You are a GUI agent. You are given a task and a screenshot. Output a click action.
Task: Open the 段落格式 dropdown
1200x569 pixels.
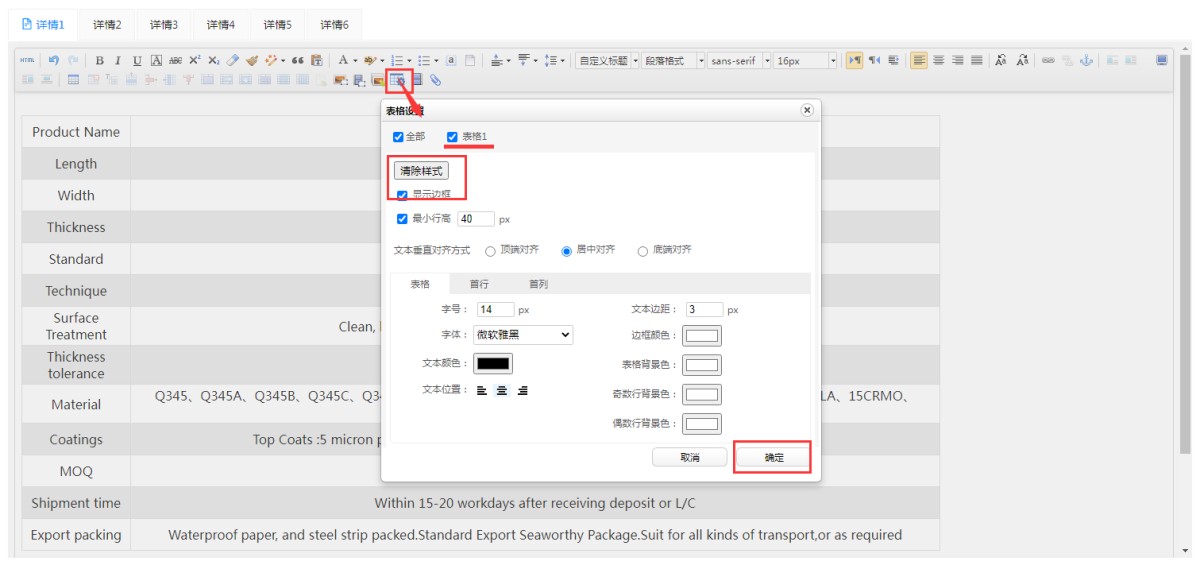click(x=674, y=61)
